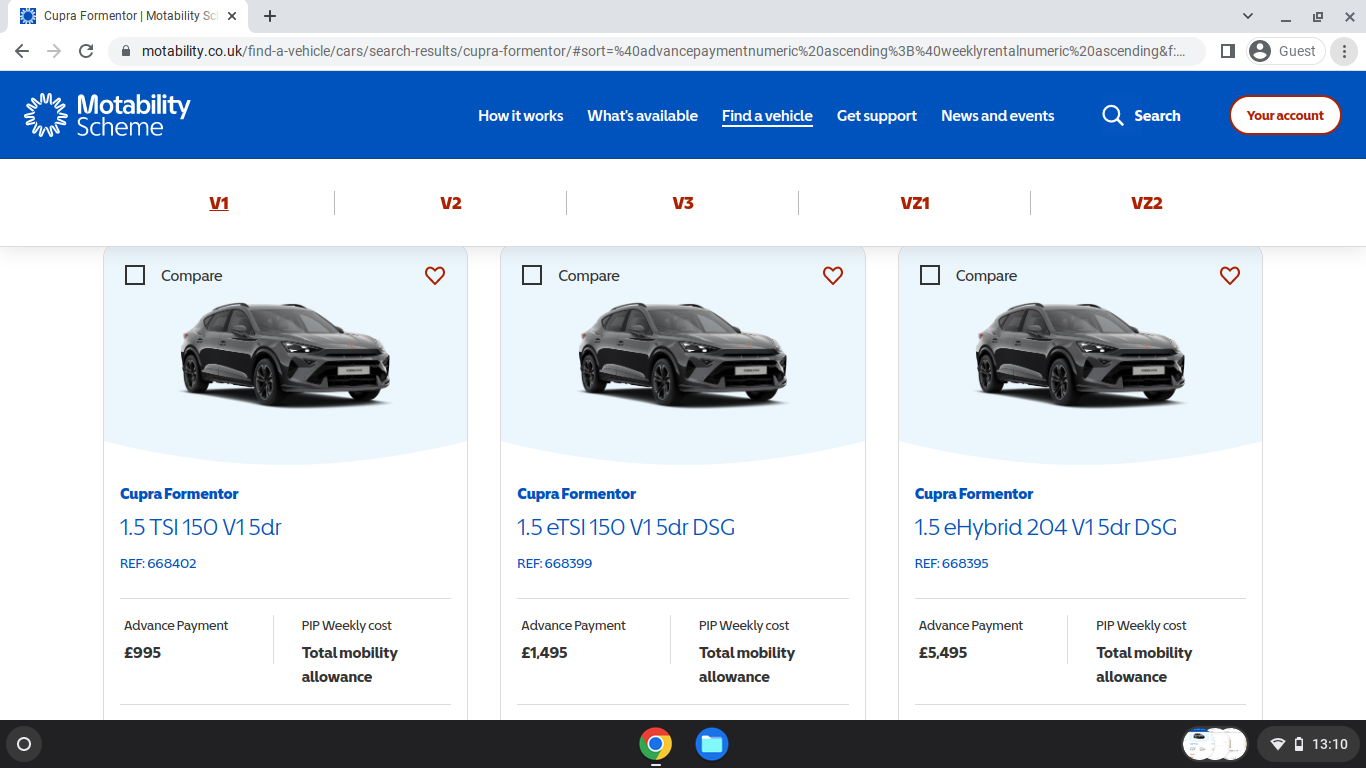Select the VZ1 trim tab
Screen dimensions: 1366x768
(915, 203)
